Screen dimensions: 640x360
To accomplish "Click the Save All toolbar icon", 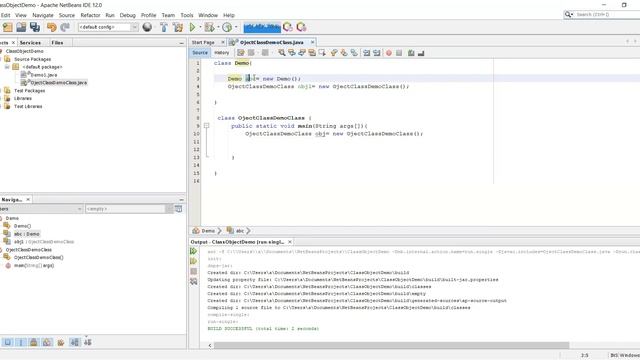I will coord(35,27).
